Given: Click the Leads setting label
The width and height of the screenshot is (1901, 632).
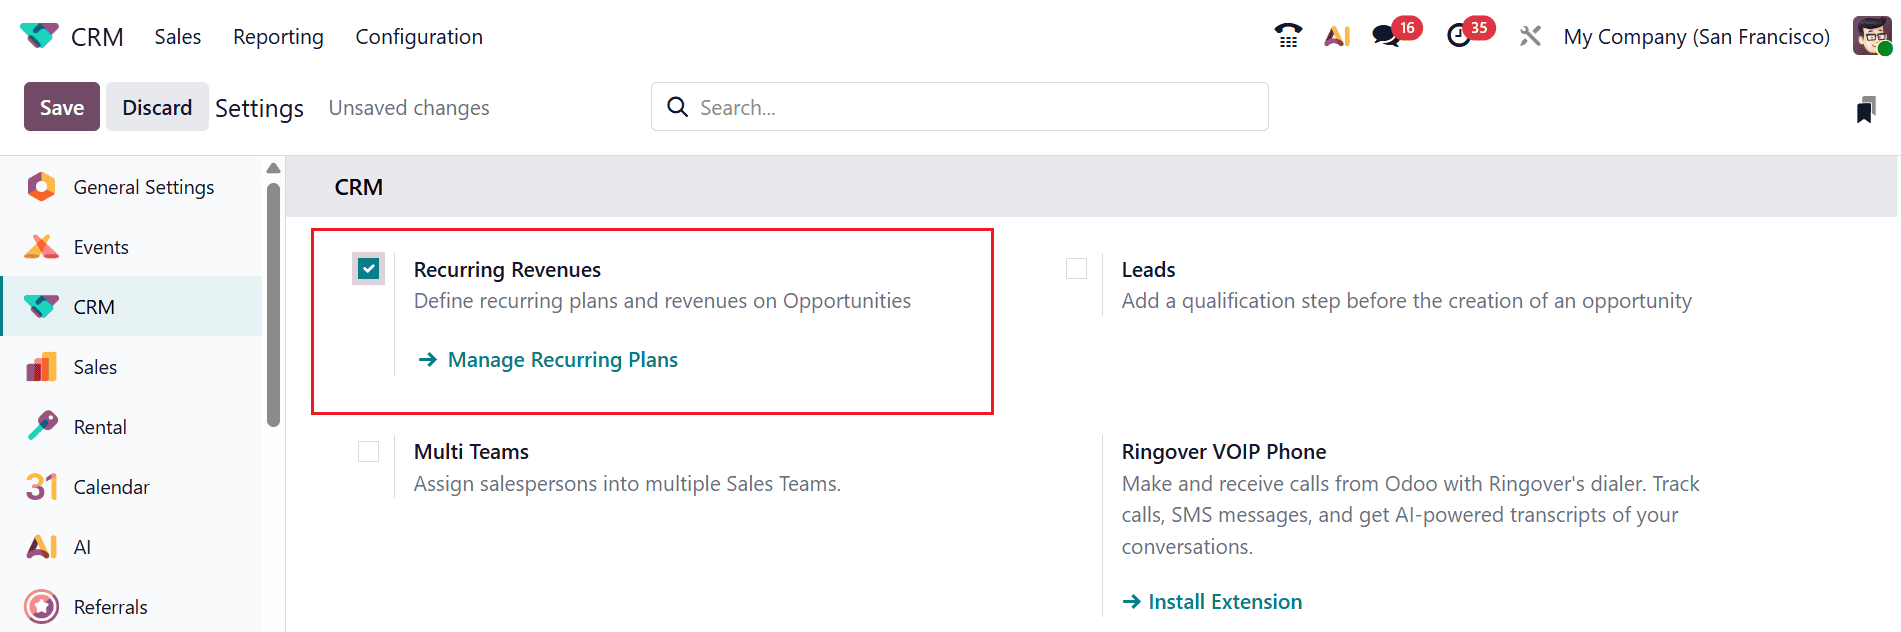Looking at the screenshot, I should pos(1148,269).
